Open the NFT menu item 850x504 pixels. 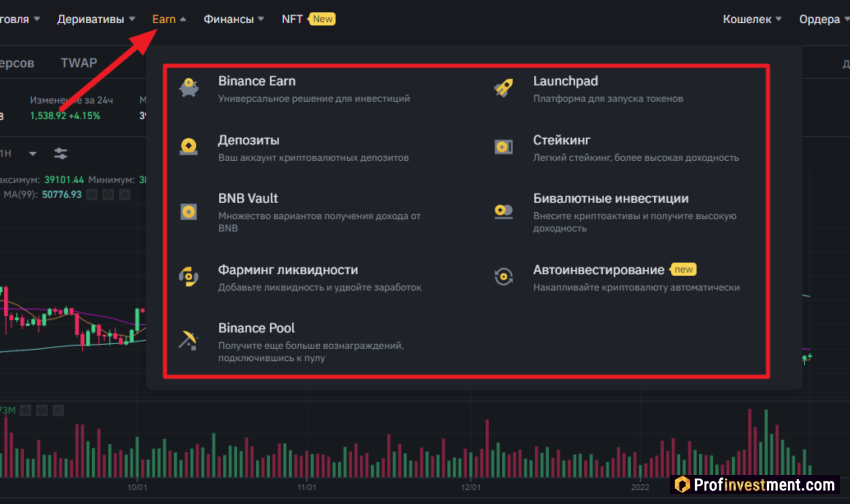click(x=292, y=19)
